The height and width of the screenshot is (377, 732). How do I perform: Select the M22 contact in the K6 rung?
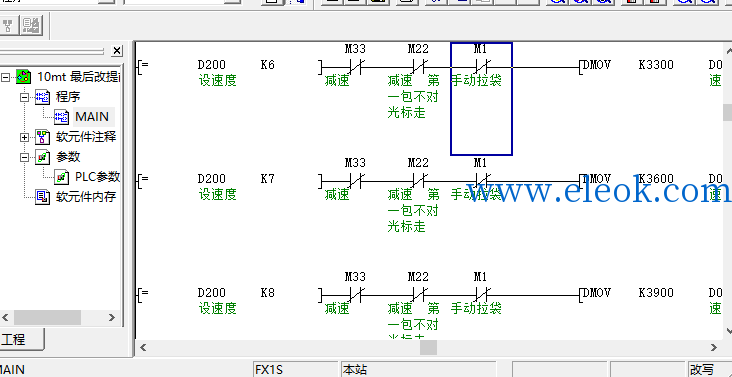pos(418,67)
